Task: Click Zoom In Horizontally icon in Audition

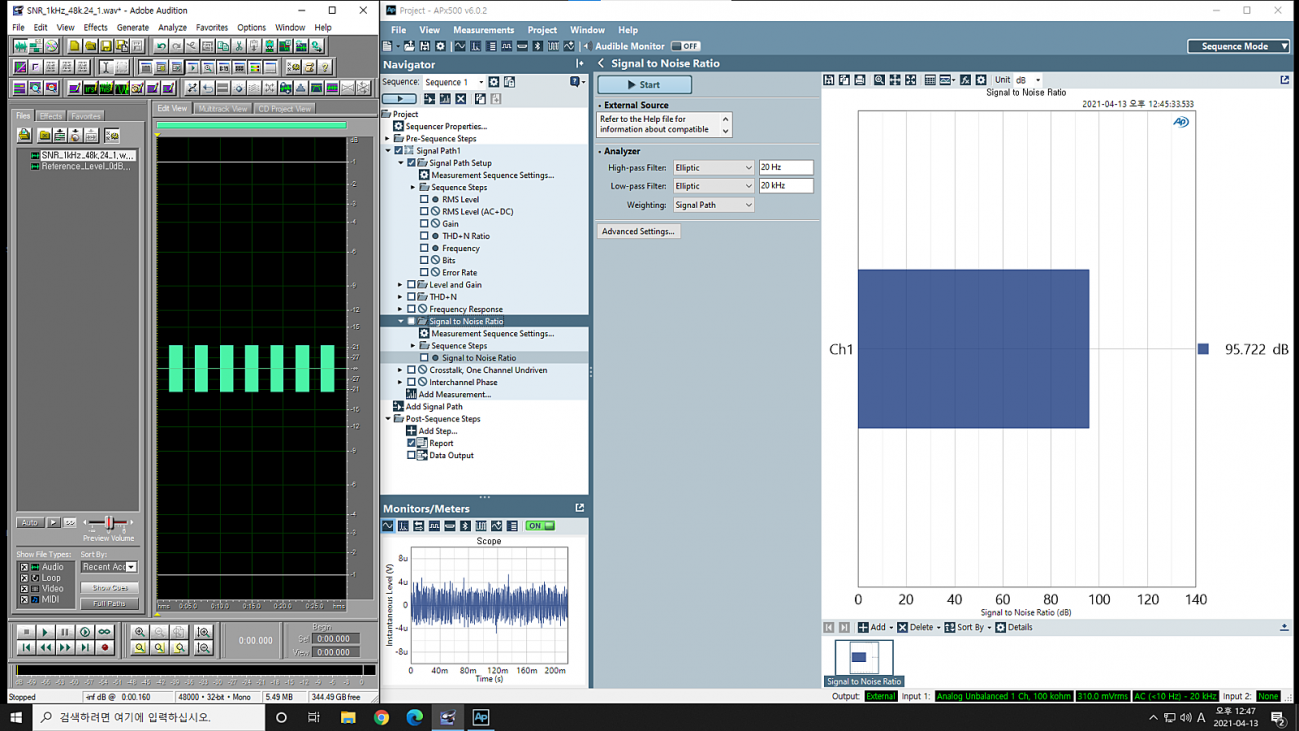Action: (x=140, y=632)
